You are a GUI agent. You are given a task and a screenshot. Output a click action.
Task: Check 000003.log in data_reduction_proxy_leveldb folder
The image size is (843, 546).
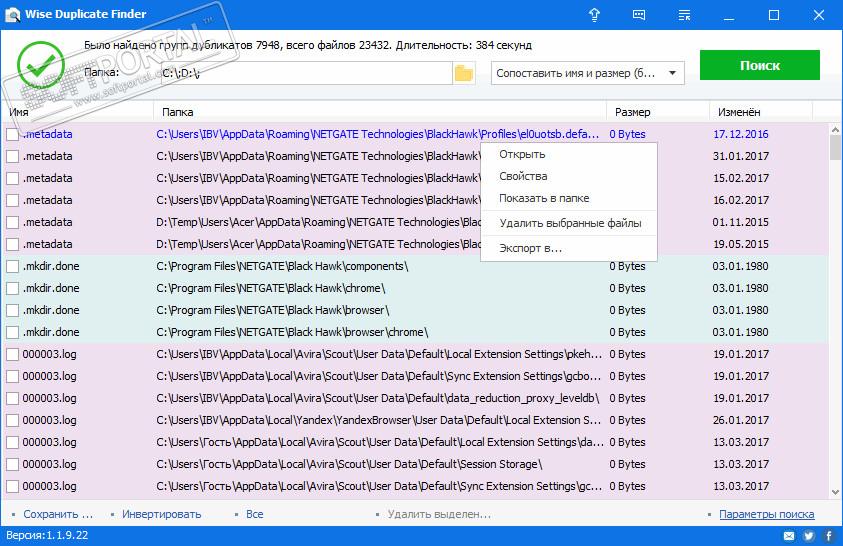(x=12, y=399)
